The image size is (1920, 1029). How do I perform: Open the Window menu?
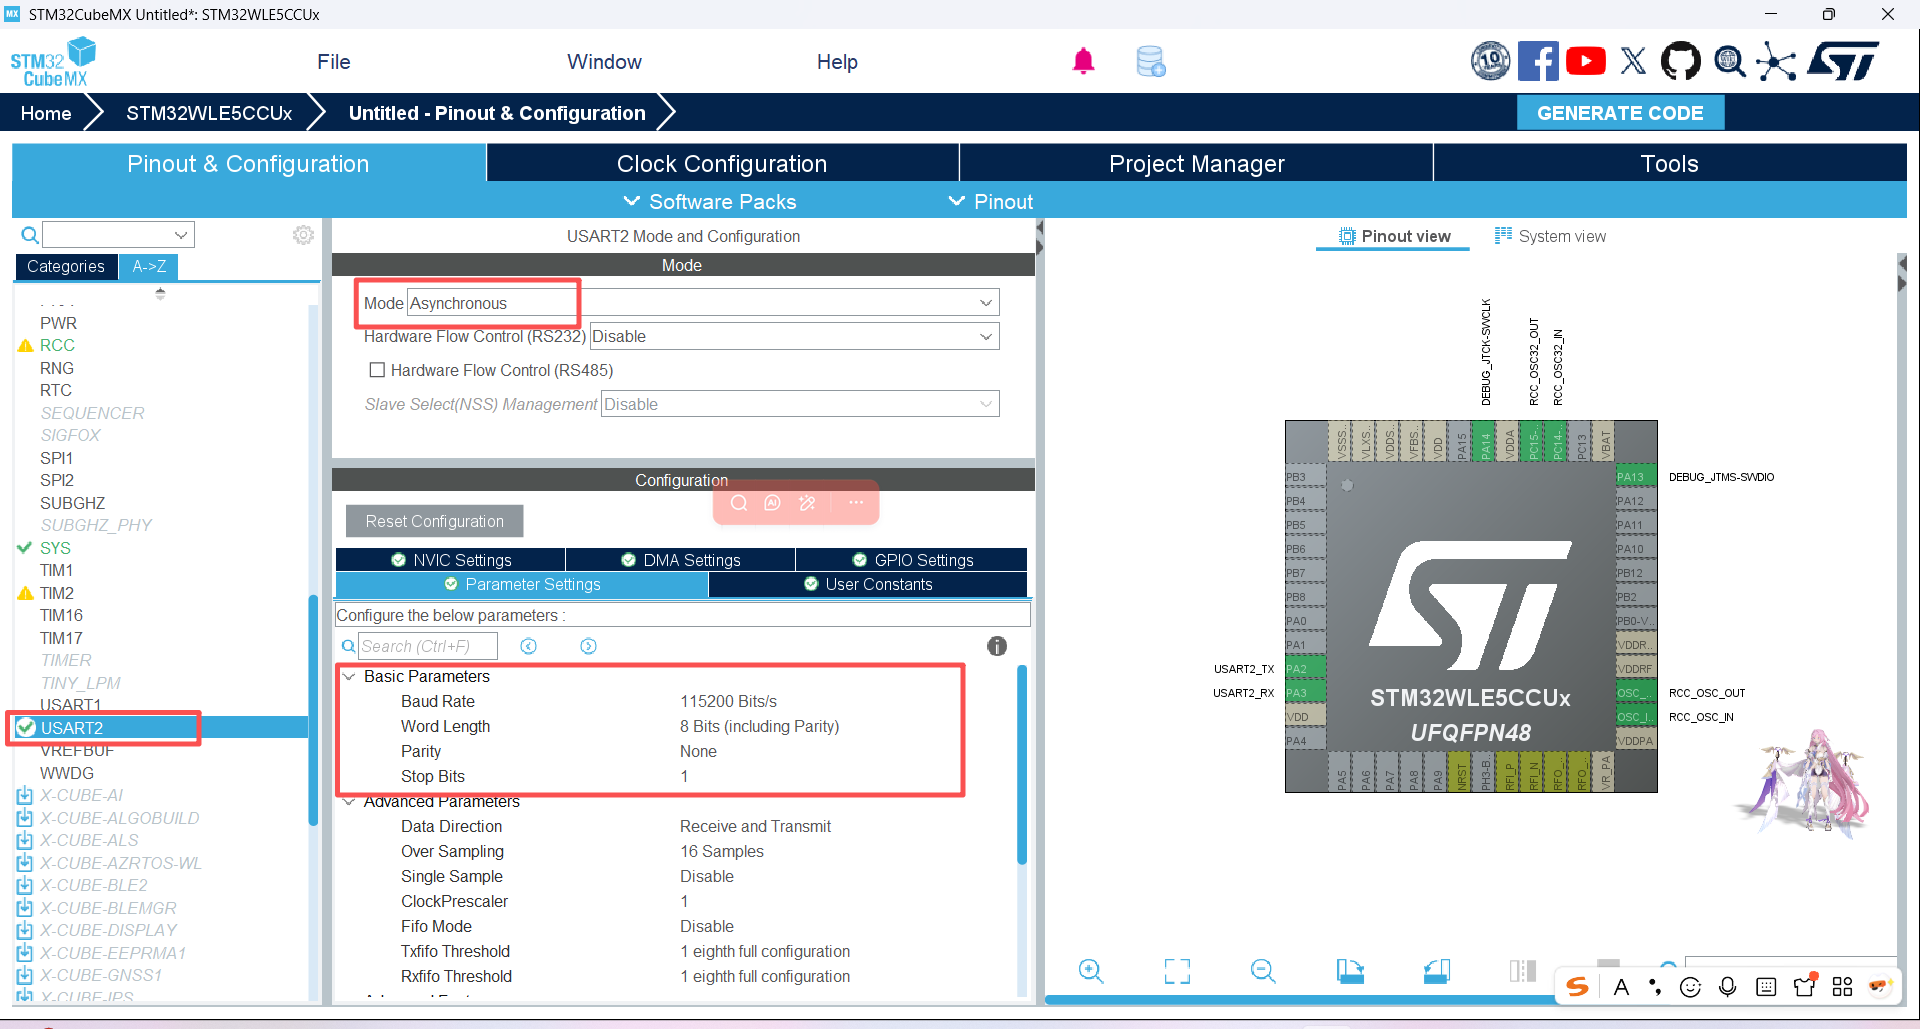pos(604,62)
